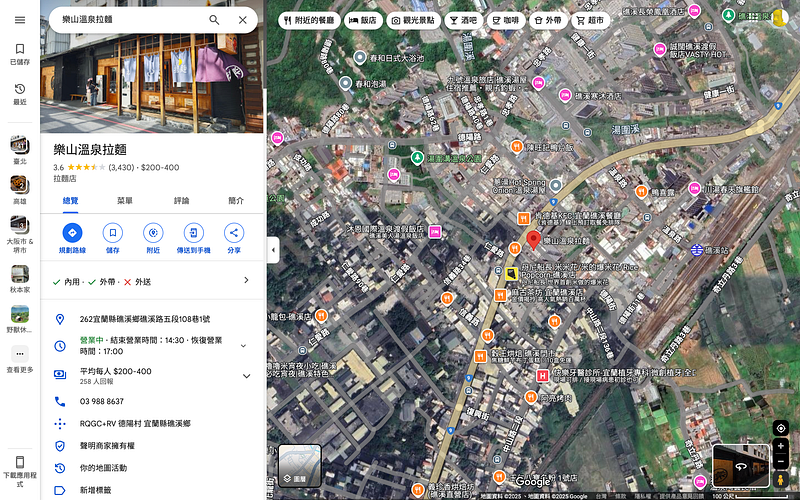The height and width of the screenshot is (500, 800).
Task: Click the 陳旺記鴨片飯 restaurant marker
Action: click(x=516, y=147)
